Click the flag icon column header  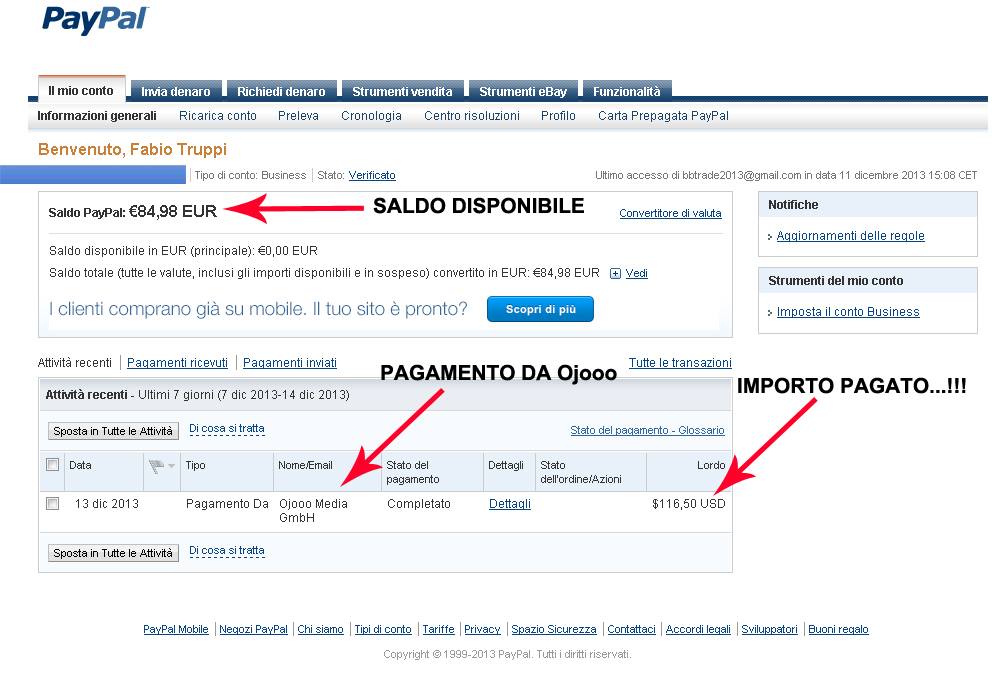click(x=156, y=466)
